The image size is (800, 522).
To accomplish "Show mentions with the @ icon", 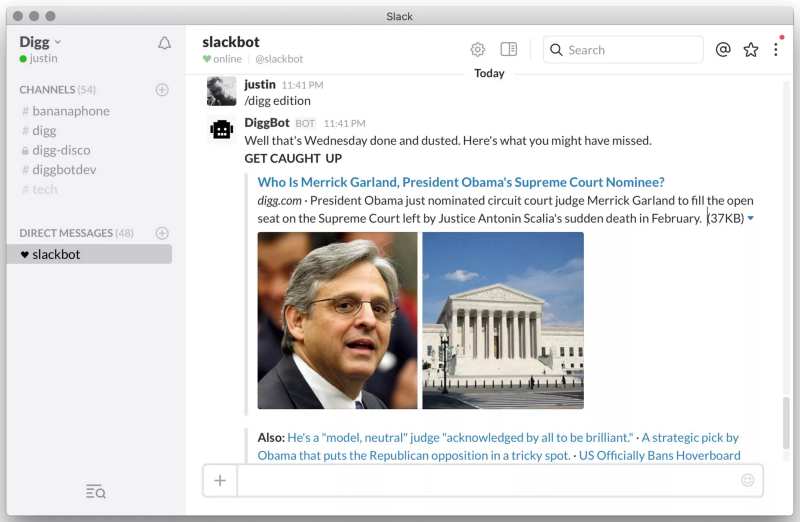I will [x=723, y=49].
